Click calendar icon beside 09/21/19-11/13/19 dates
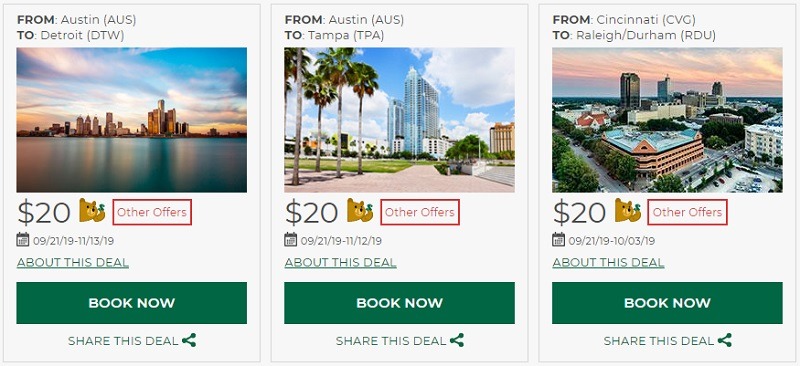Image resolution: width=800 pixels, height=366 pixels. click(x=23, y=239)
